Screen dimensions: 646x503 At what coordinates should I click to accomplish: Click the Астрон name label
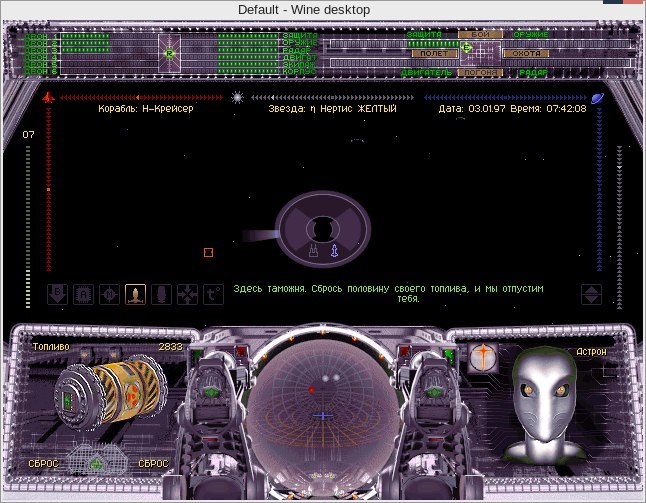pyautogui.click(x=591, y=351)
